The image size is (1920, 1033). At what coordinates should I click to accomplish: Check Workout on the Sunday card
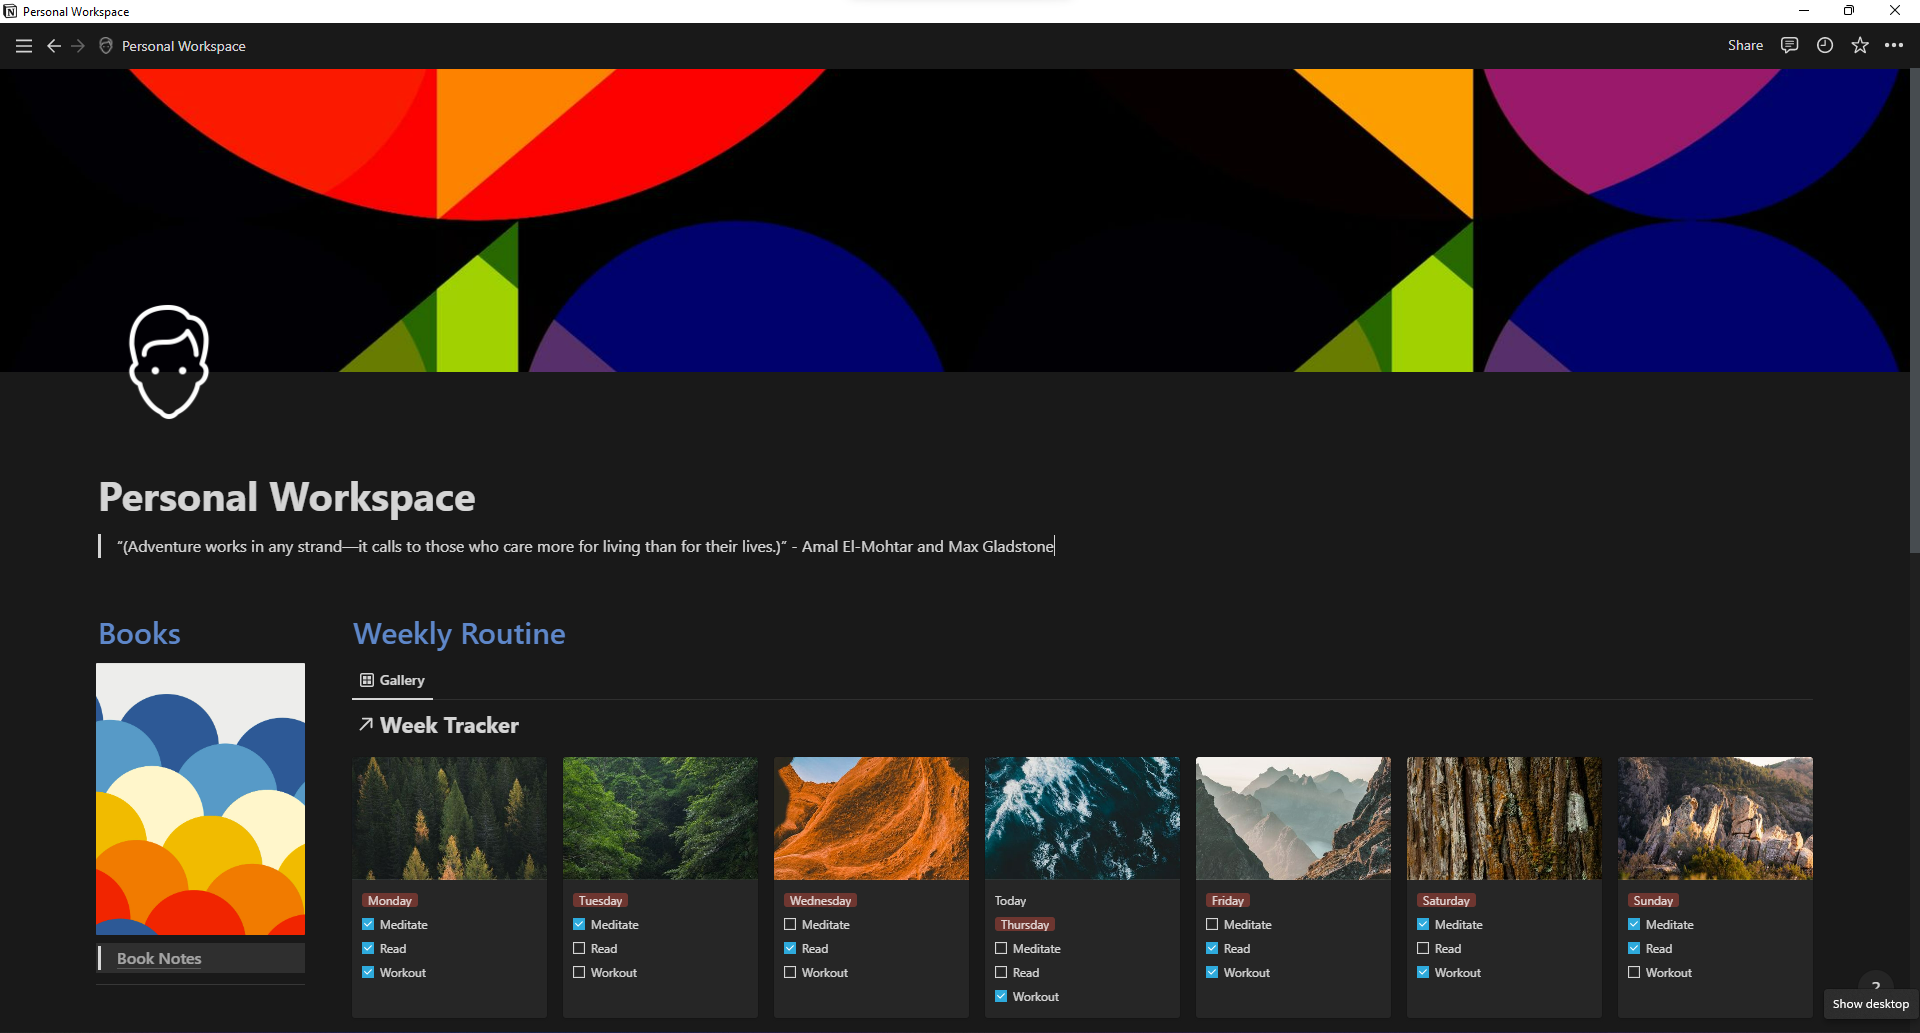pyautogui.click(x=1634, y=973)
